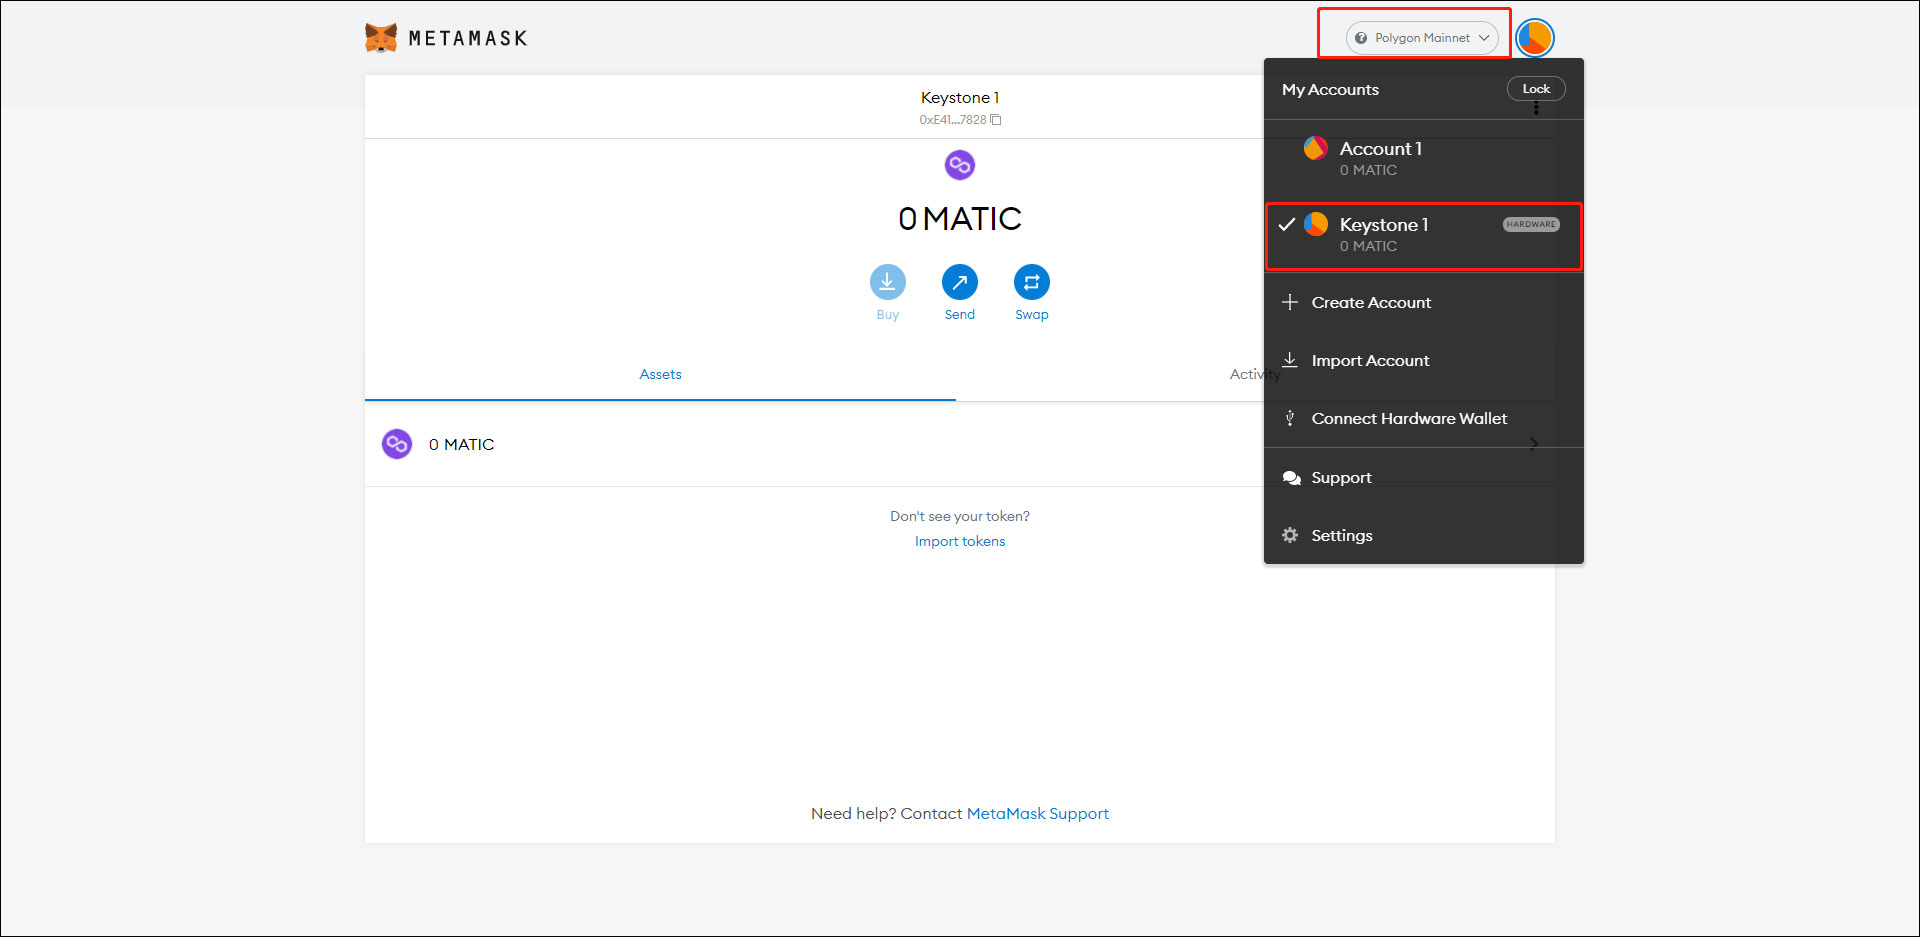Screen dimensions: 1920x937
Task: Open the MetaMask Support link
Action: (1037, 814)
